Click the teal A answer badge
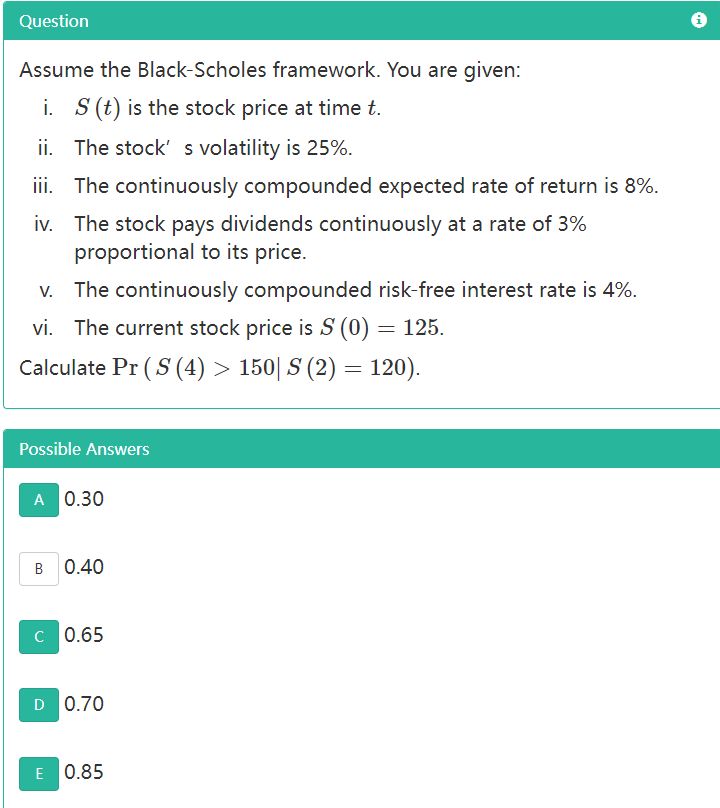 tap(39, 500)
